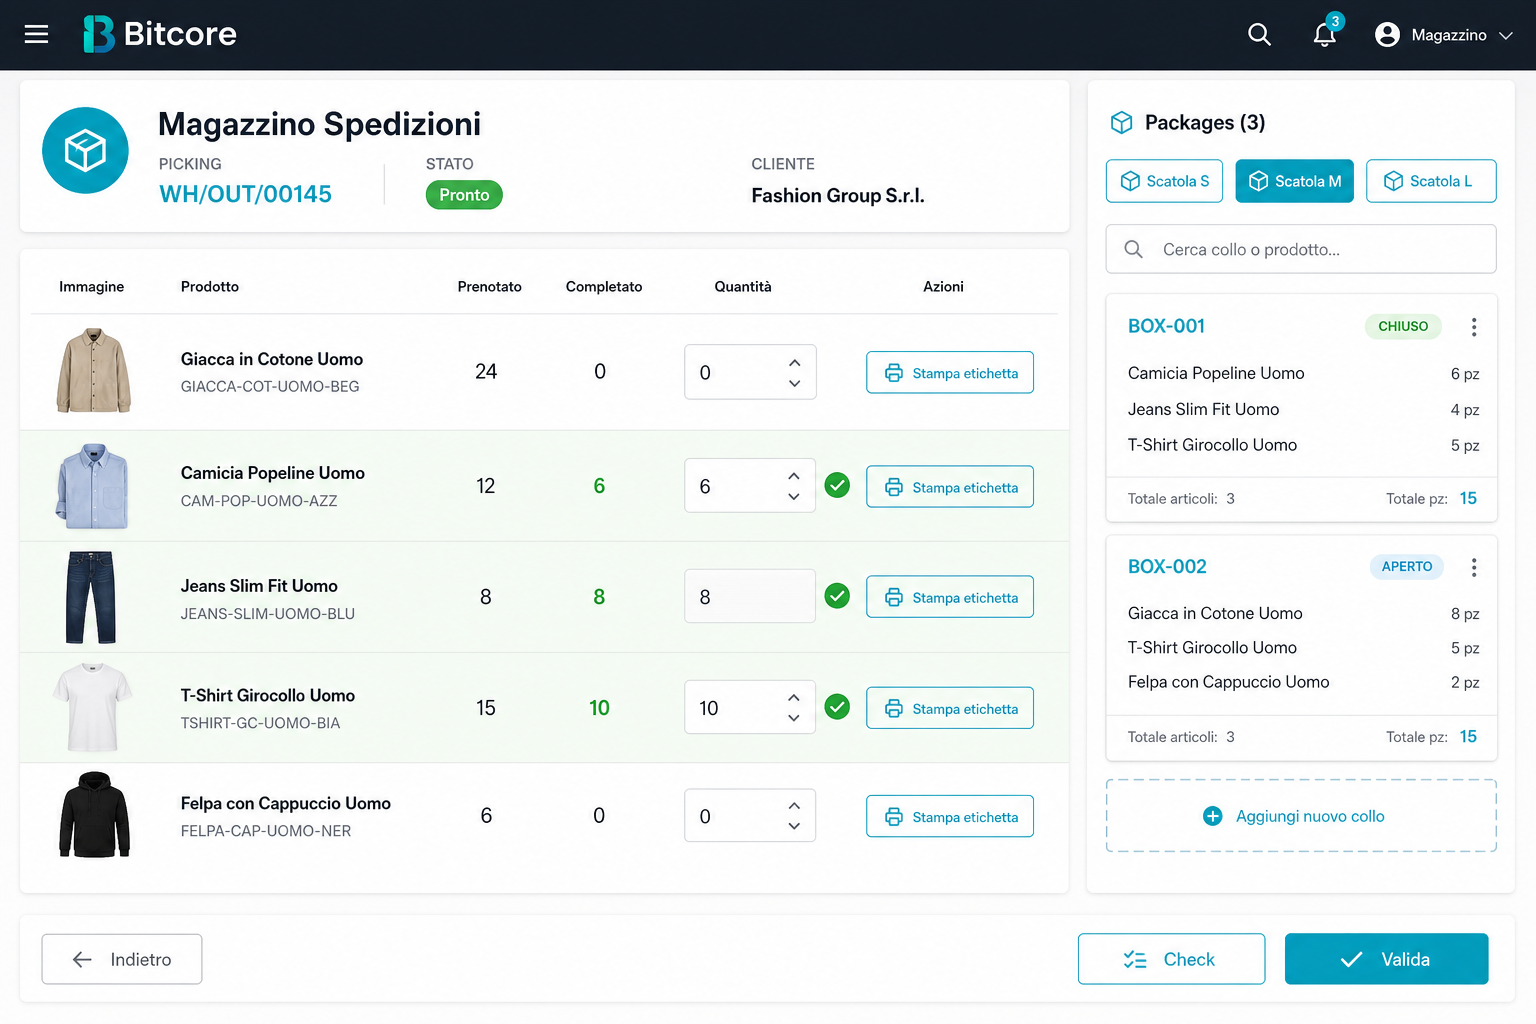
Task: Select the Scatola L box size
Action: pyautogui.click(x=1431, y=181)
